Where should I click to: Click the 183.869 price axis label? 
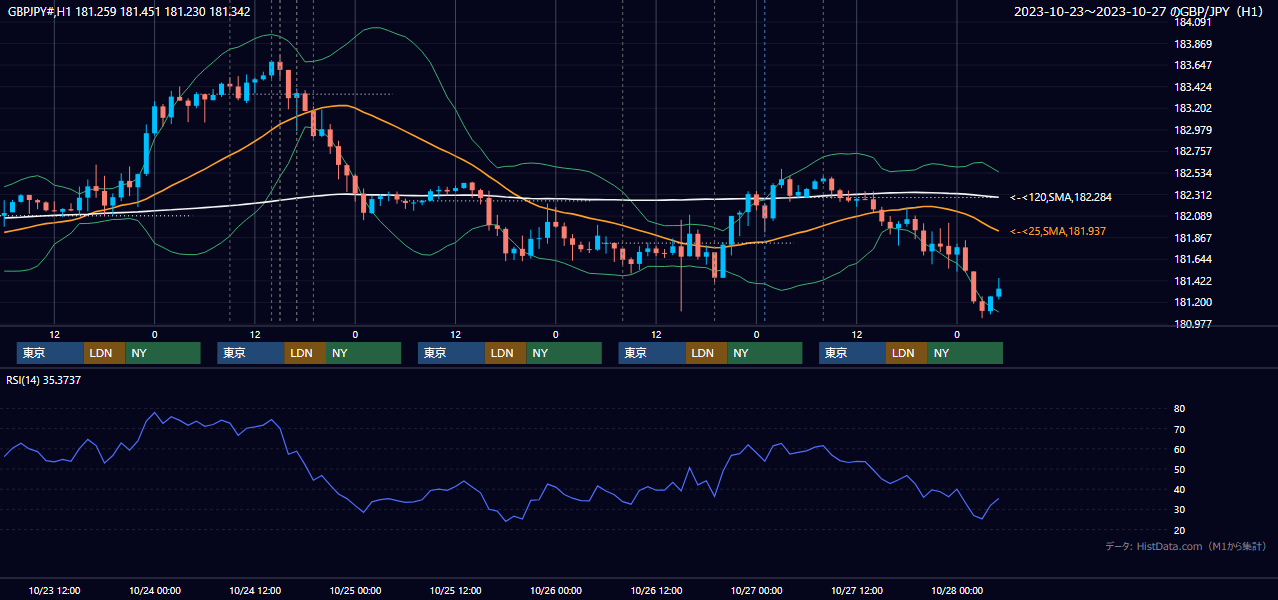pyautogui.click(x=1192, y=44)
